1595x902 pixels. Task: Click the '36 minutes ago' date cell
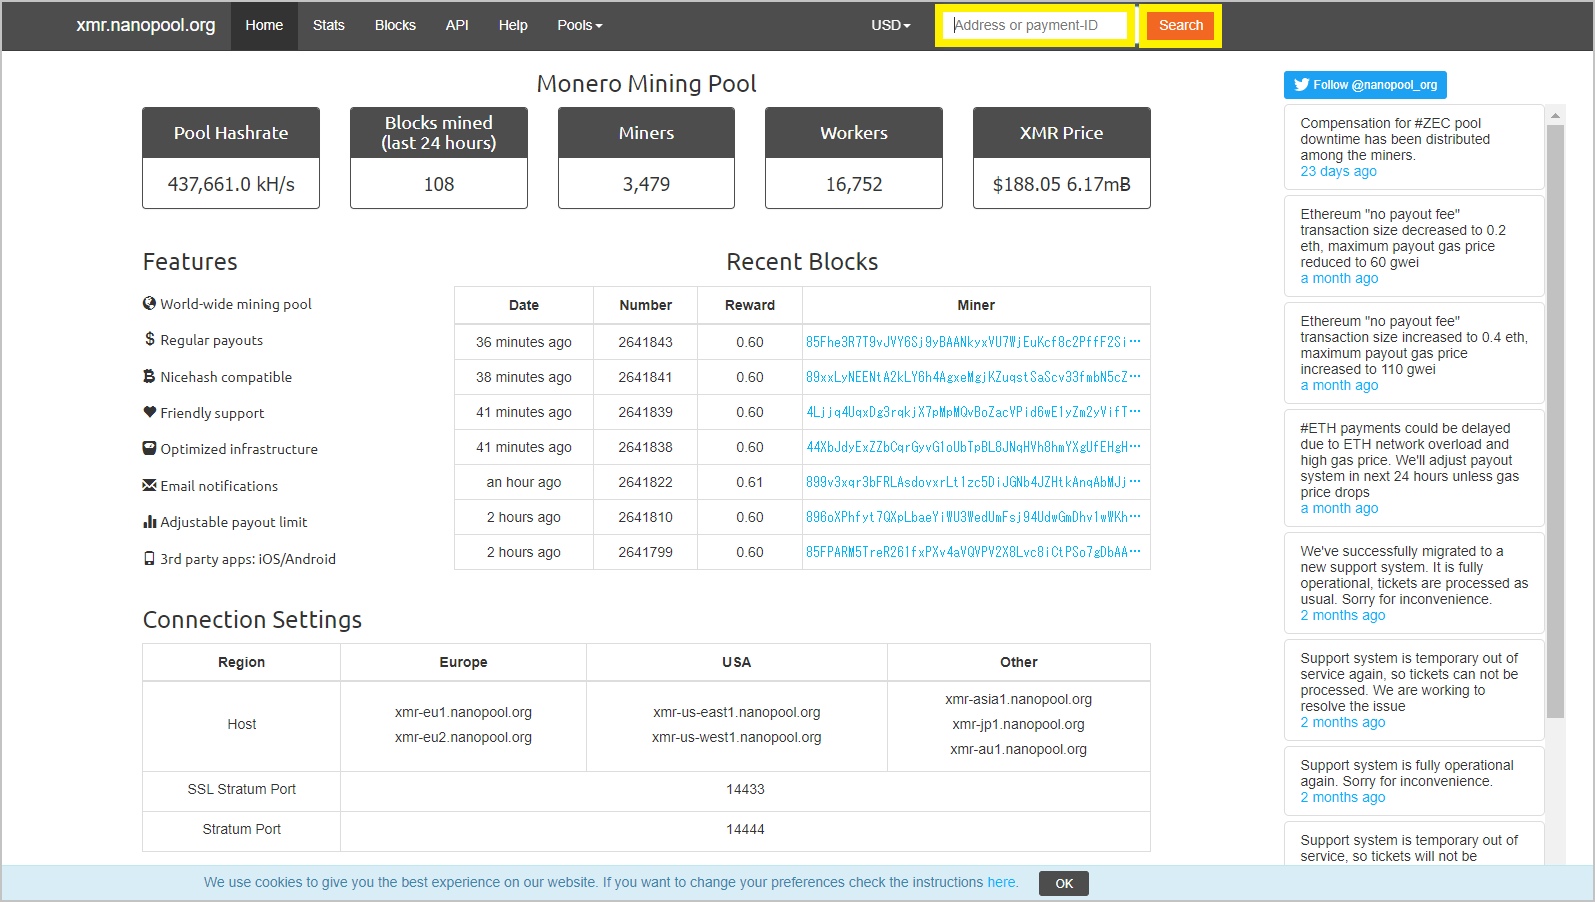524,342
